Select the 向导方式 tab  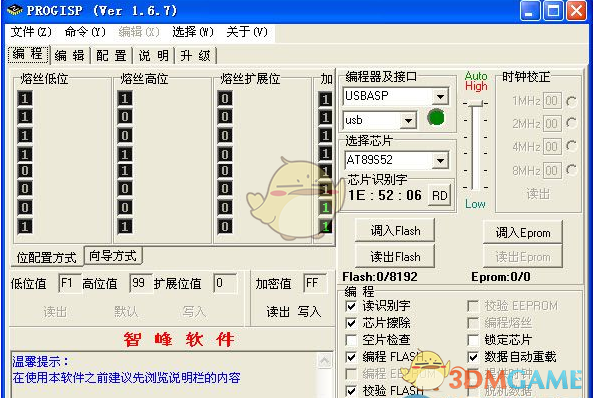click(x=113, y=256)
